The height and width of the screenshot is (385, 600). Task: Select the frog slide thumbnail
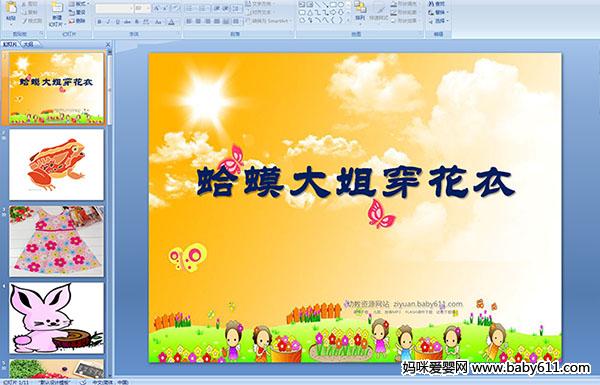(x=57, y=165)
